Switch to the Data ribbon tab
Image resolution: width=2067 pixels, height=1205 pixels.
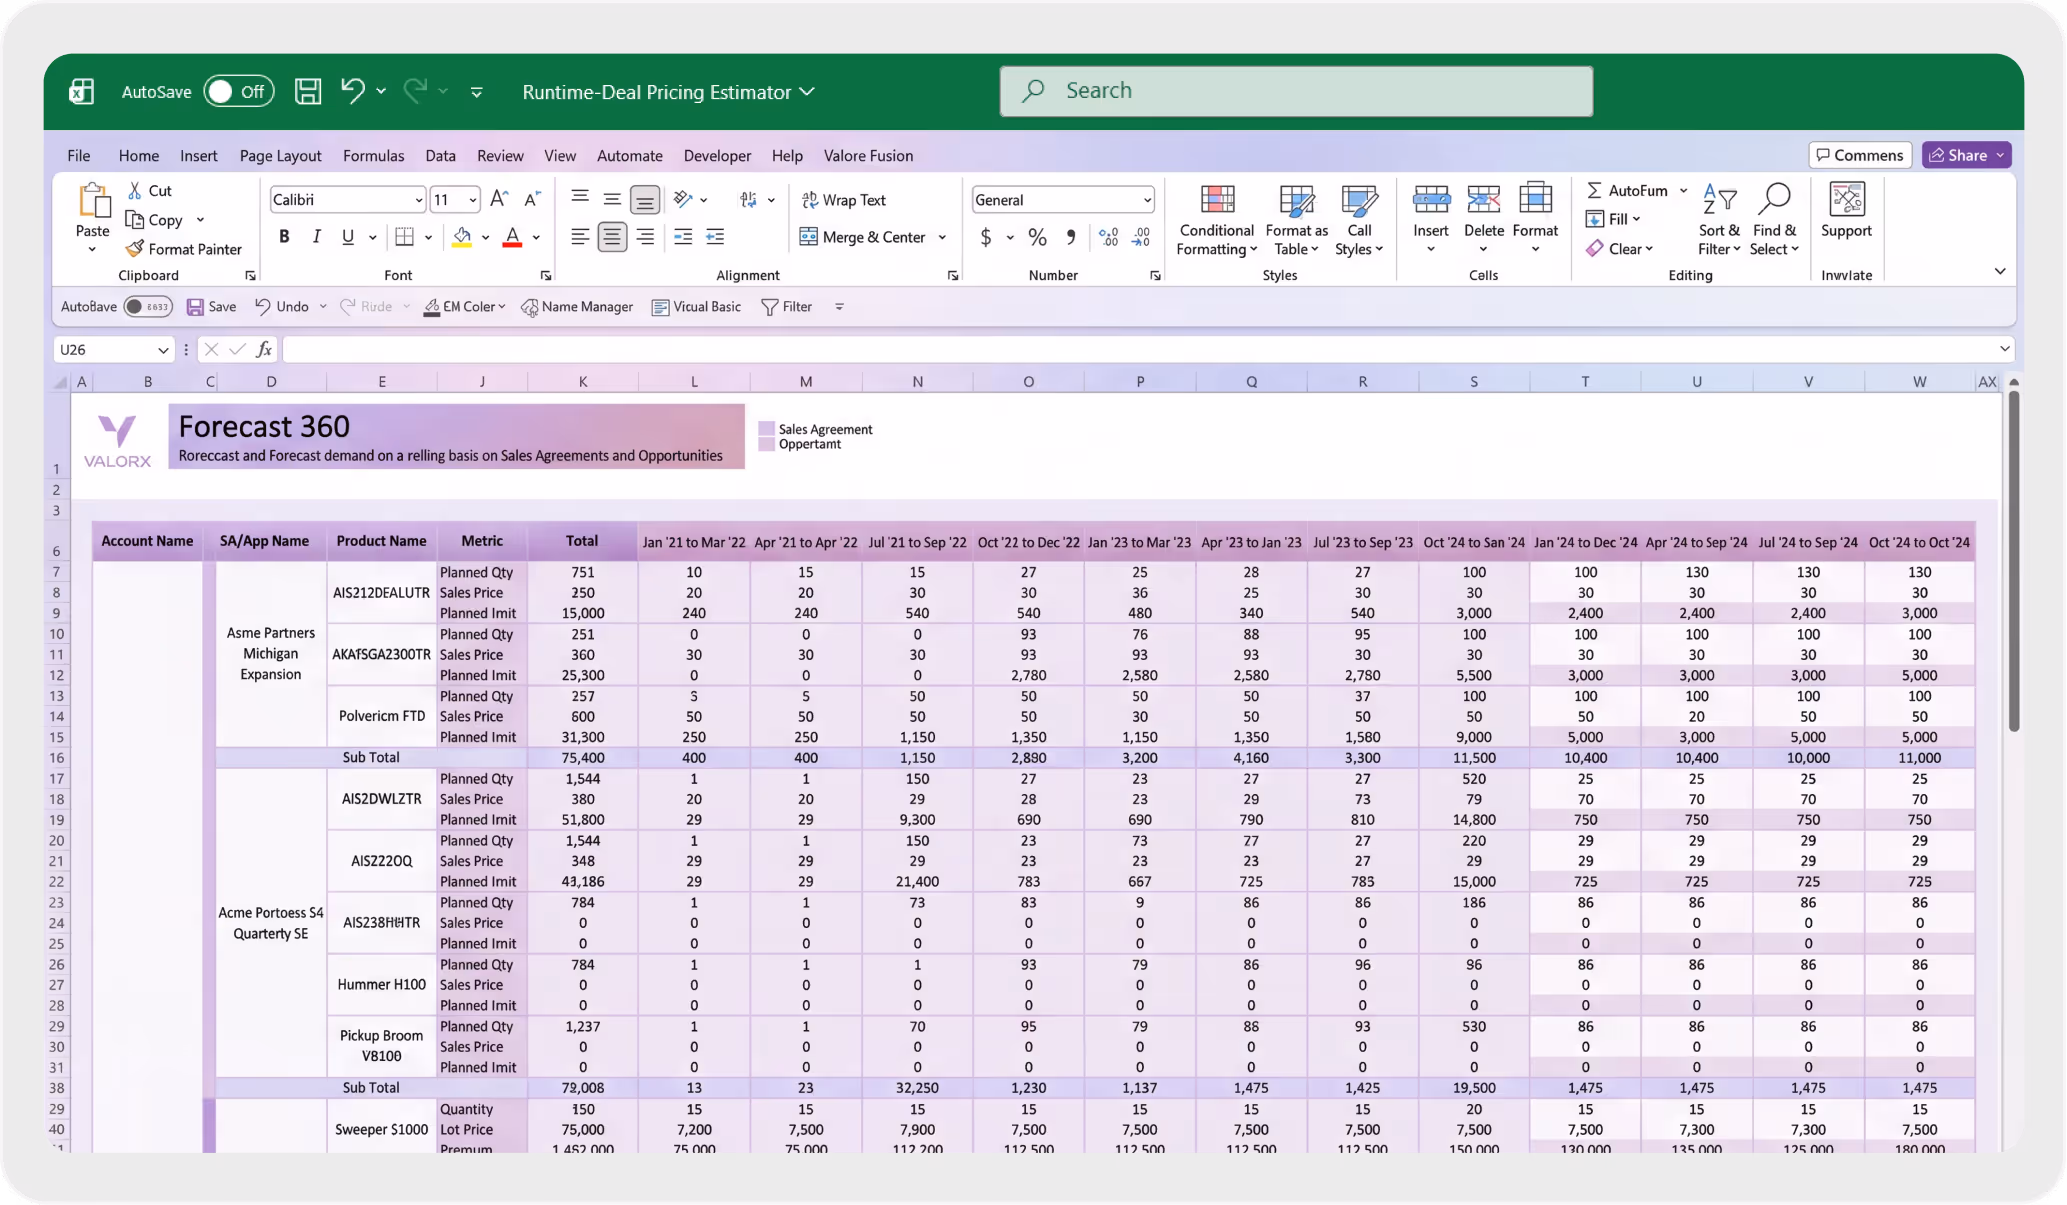coord(440,155)
